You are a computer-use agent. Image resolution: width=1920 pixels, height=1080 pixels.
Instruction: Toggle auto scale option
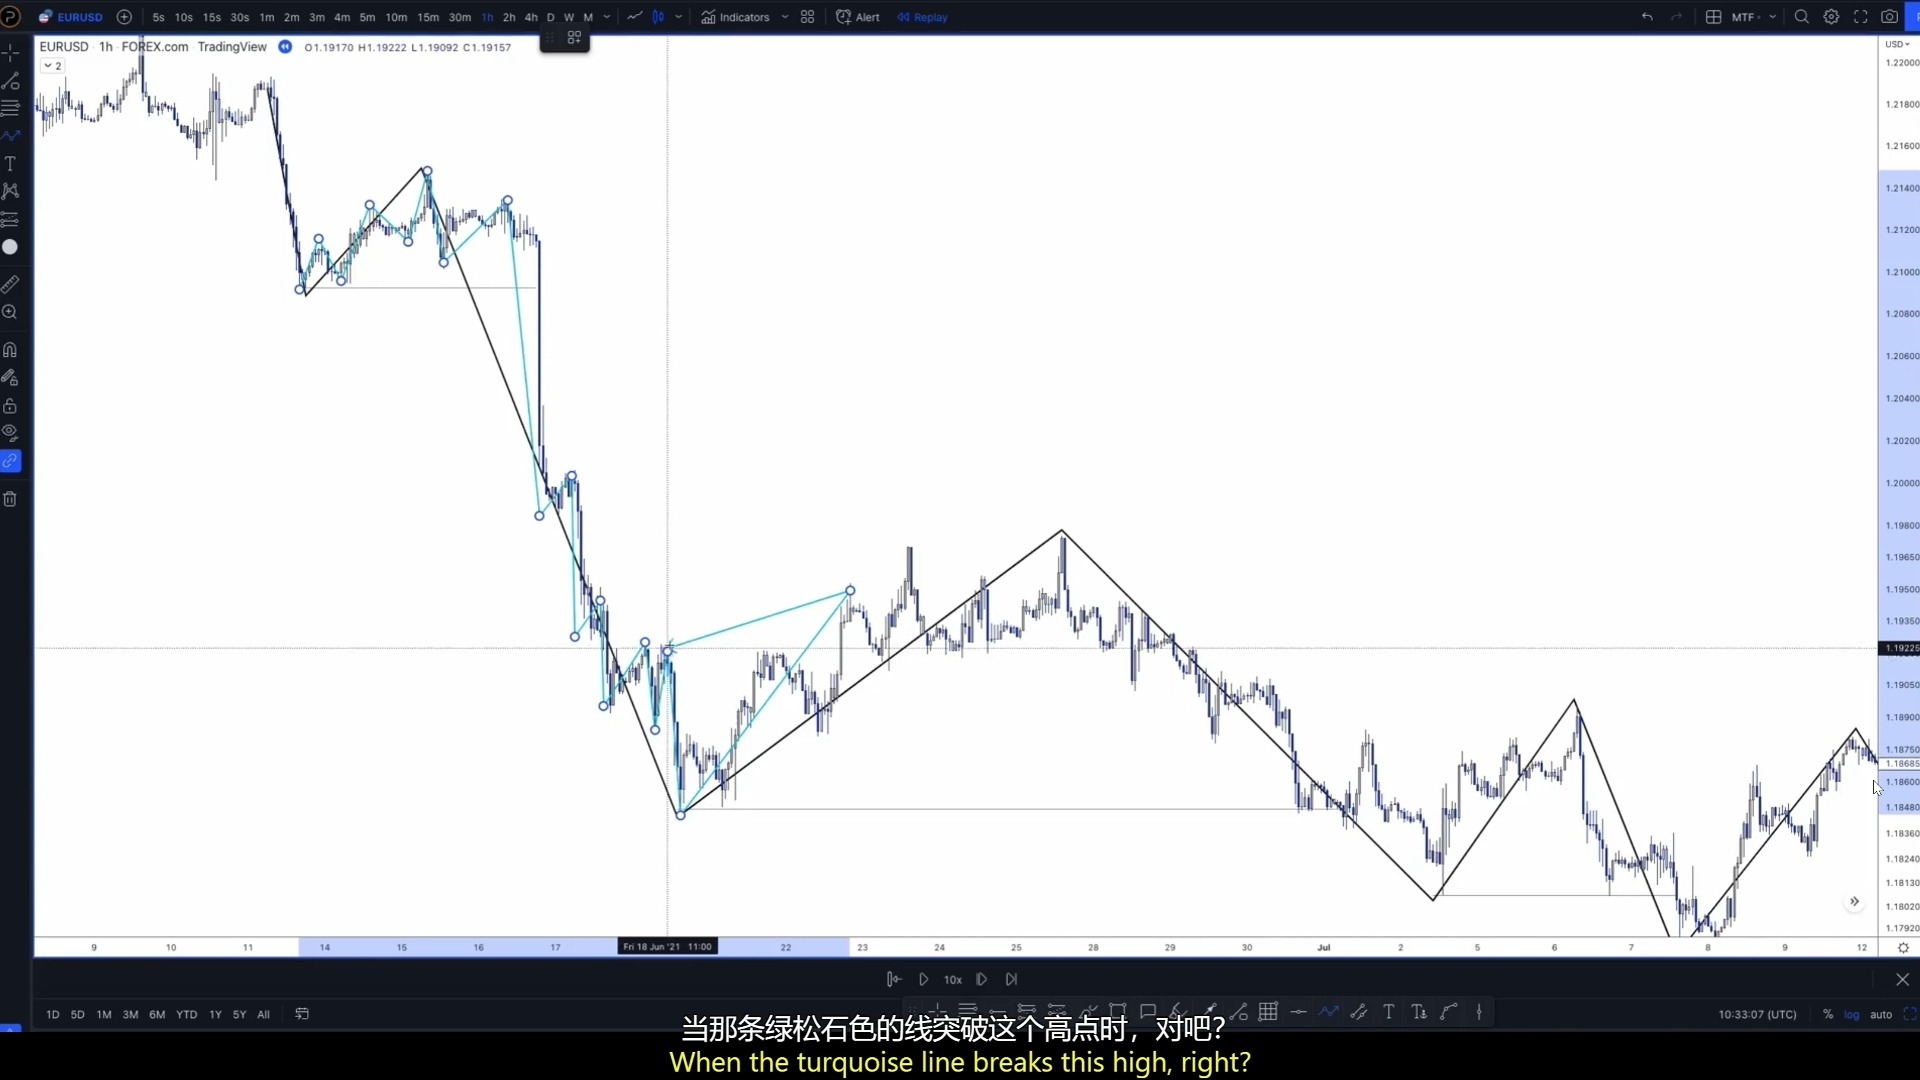(1881, 1014)
